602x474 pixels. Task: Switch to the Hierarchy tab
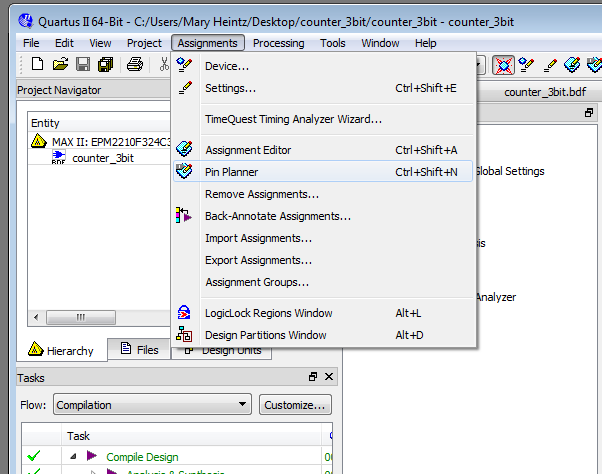click(x=61, y=350)
